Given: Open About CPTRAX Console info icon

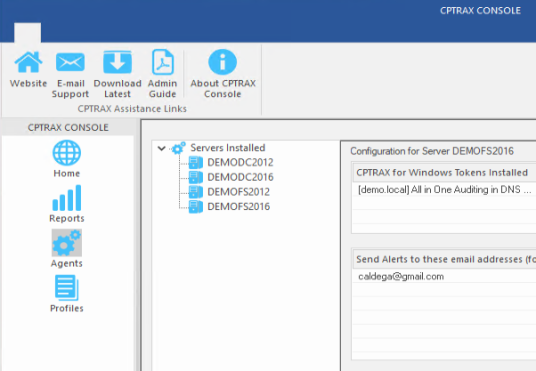Looking at the screenshot, I should (x=223, y=62).
